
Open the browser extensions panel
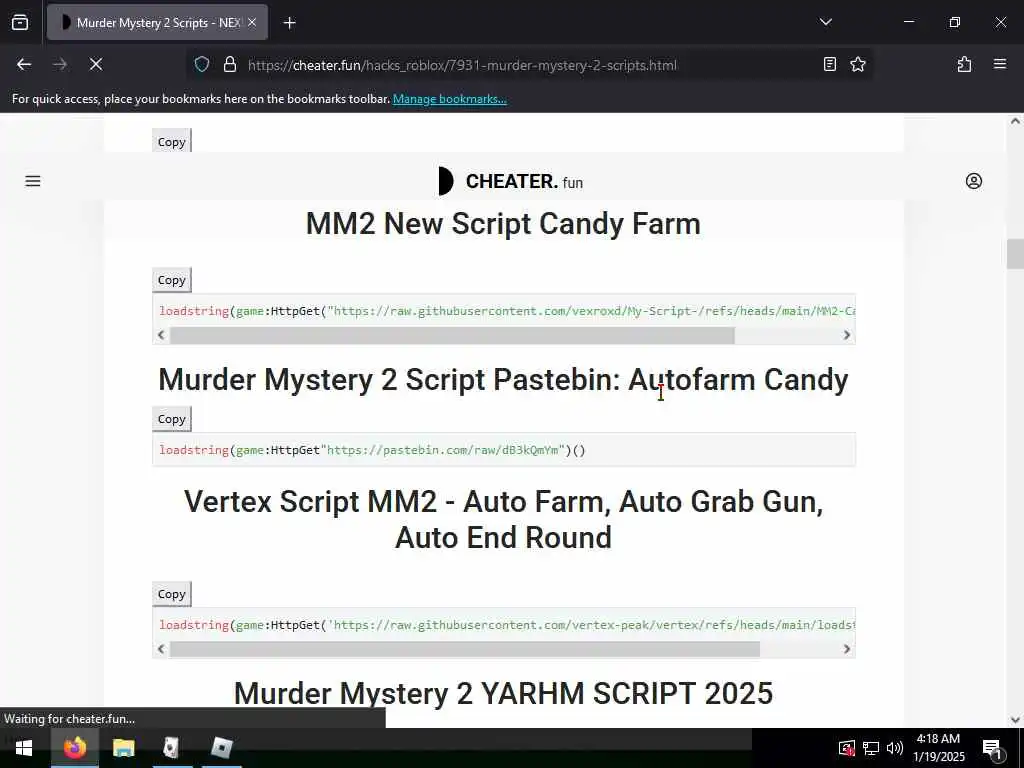tap(964, 65)
